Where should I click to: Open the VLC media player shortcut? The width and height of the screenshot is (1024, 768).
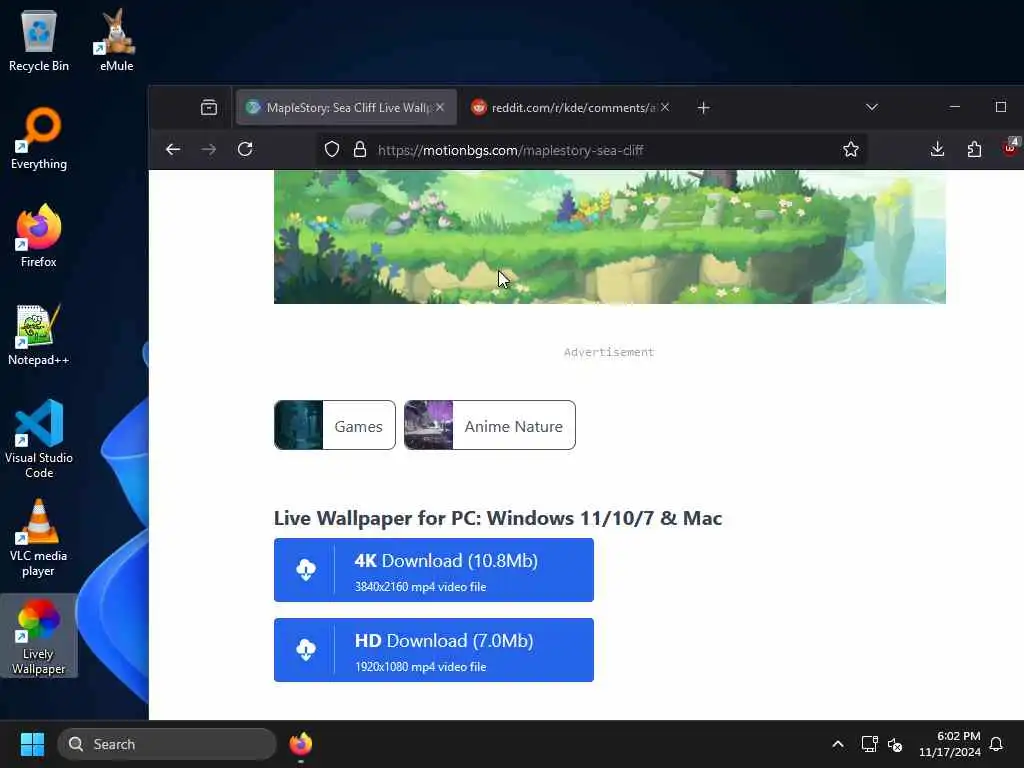39,538
